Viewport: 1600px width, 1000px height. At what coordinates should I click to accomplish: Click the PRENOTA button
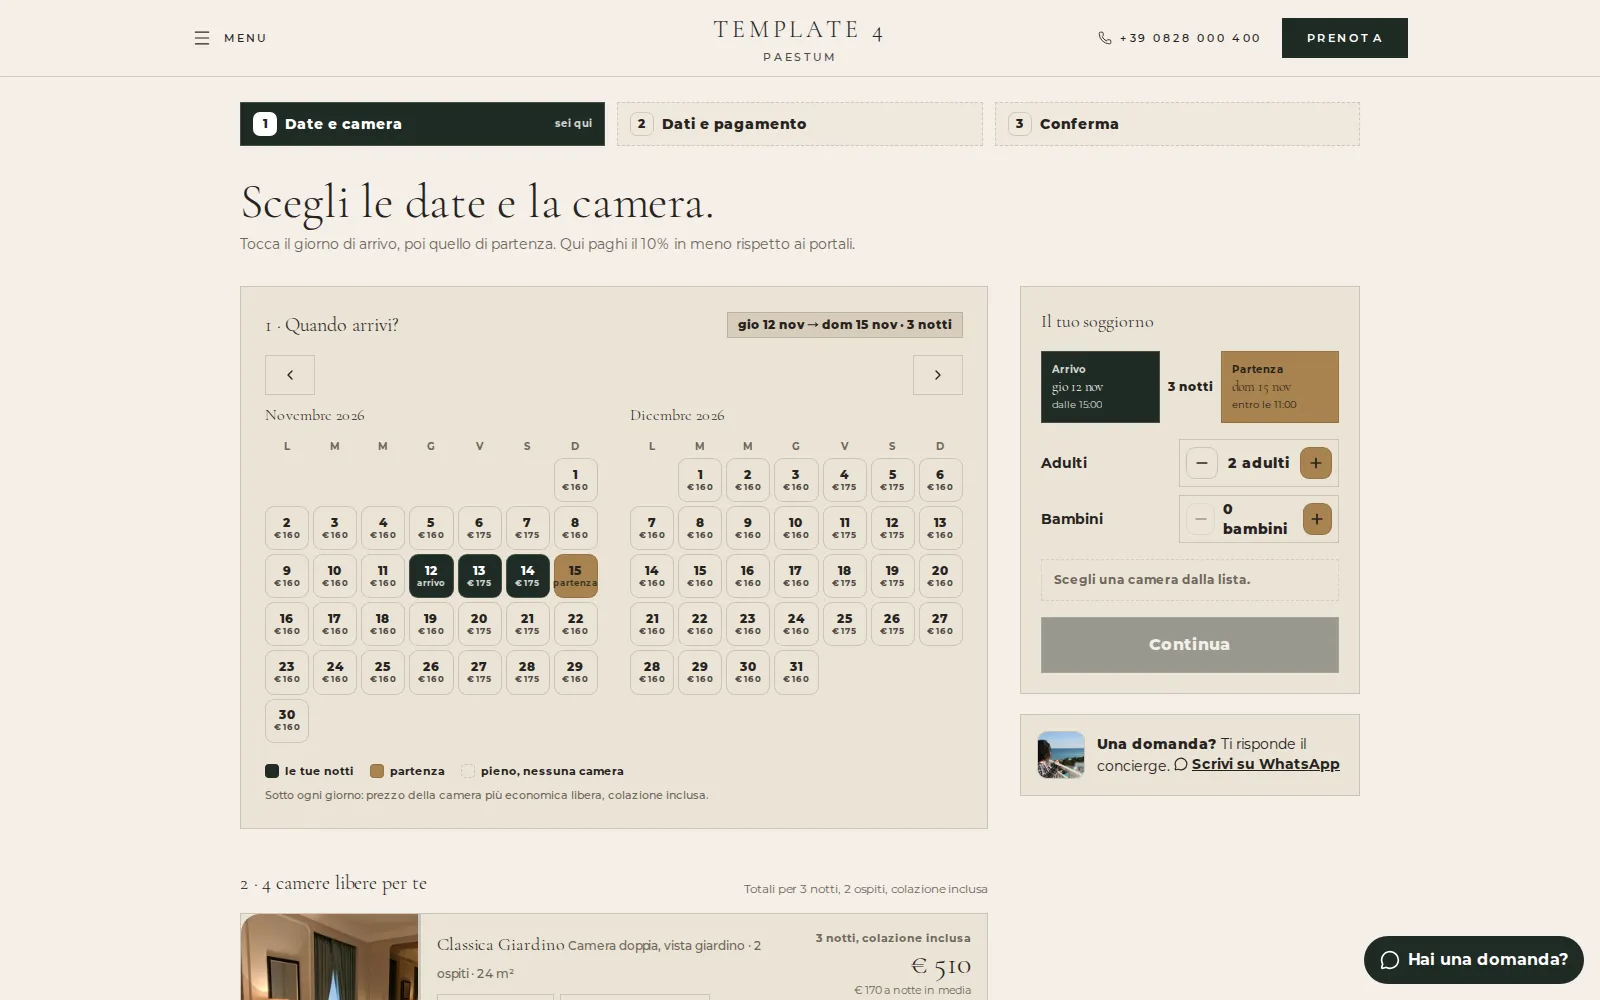(1345, 38)
